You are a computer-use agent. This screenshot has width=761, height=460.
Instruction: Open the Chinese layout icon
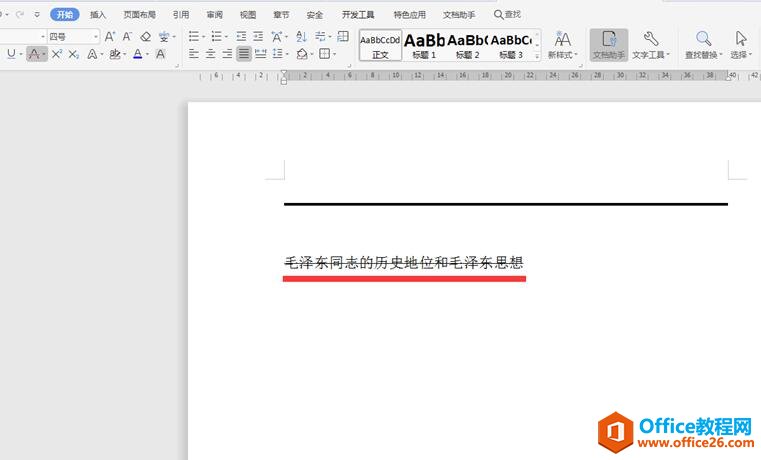click(x=277, y=36)
